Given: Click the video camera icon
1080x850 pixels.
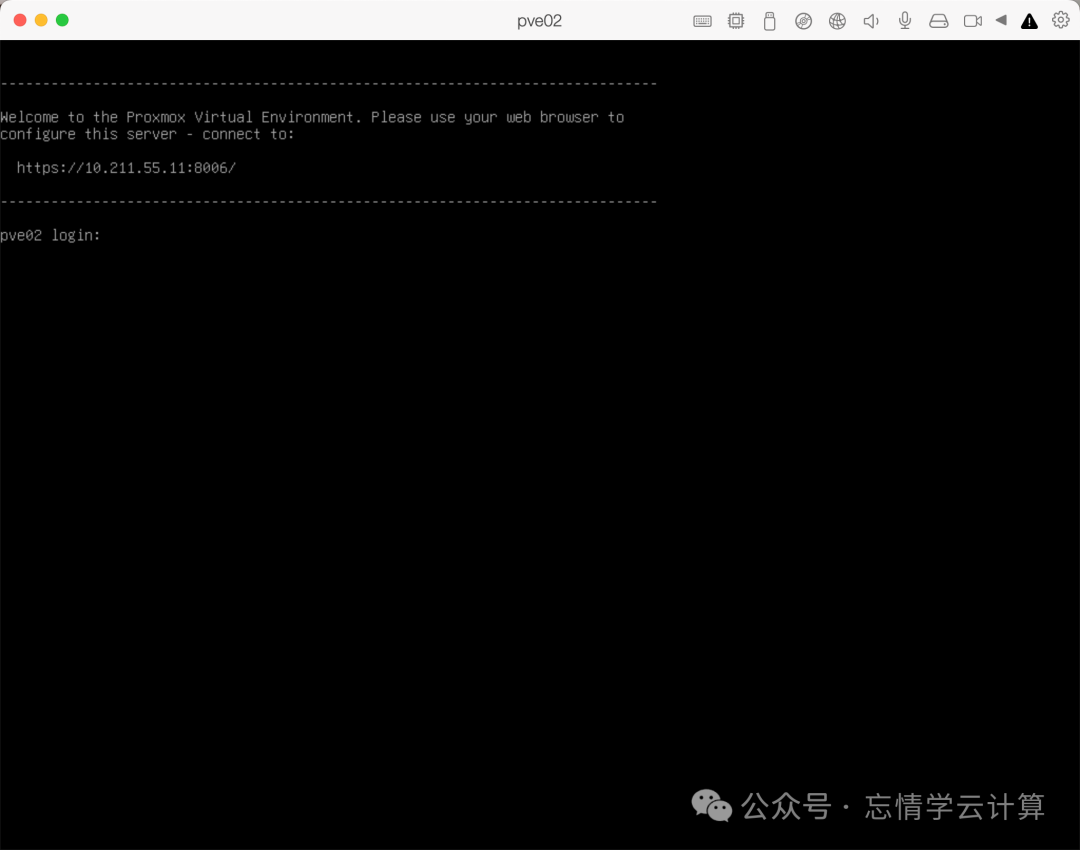Looking at the screenshot, I should pyautogui.click(x=973, y=21).
